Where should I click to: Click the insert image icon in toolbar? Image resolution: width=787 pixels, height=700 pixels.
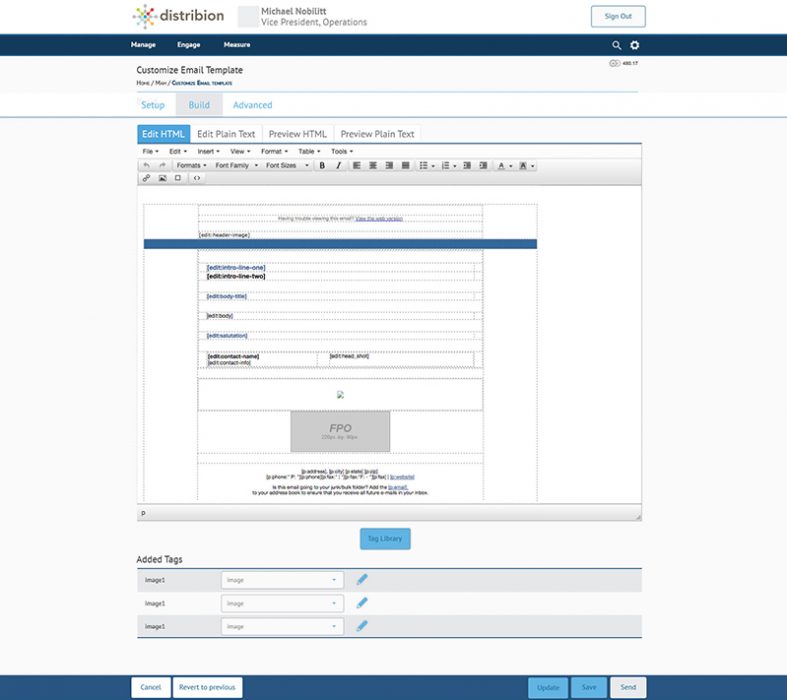pos(162,178)
